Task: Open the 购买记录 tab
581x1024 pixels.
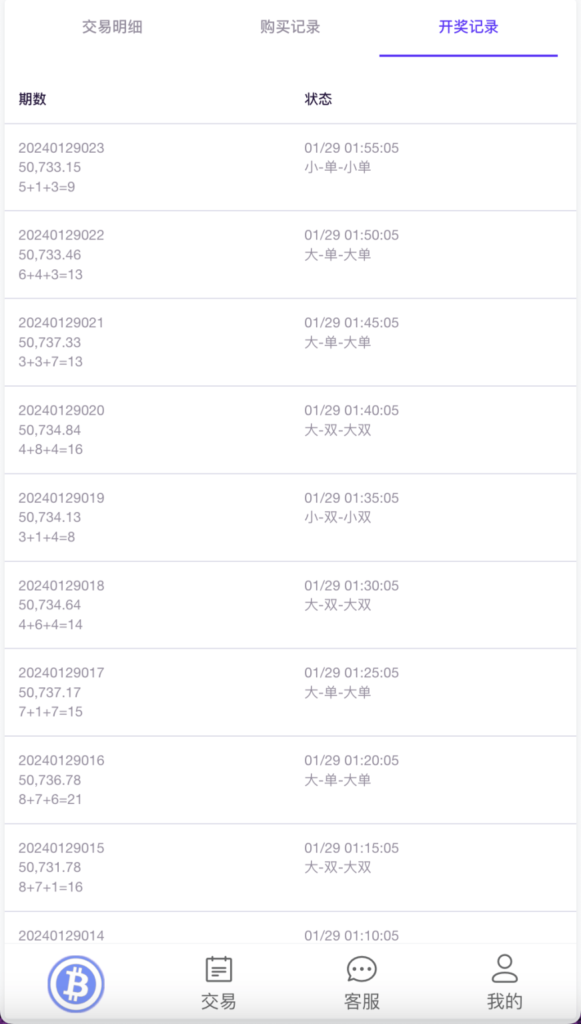Action: (x=289, y=28)
